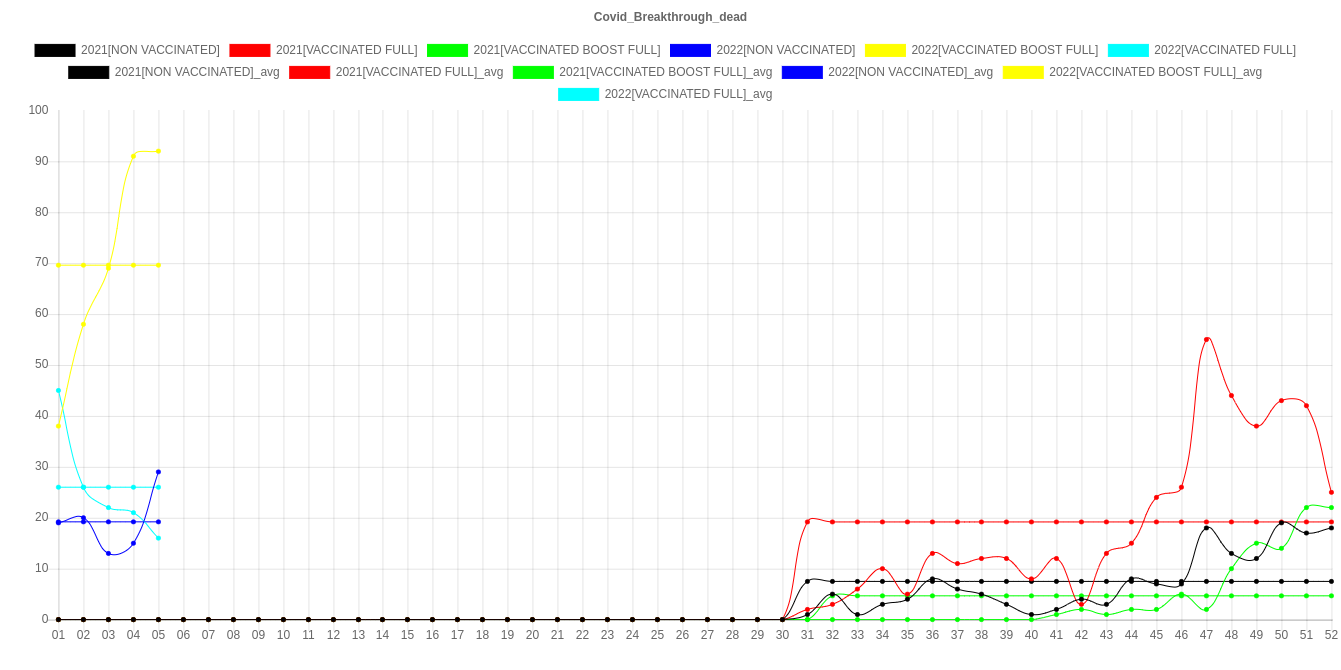Select the red peak data point at week 47
Viewport: 1341px width, 670px height.
[1207, 339]
